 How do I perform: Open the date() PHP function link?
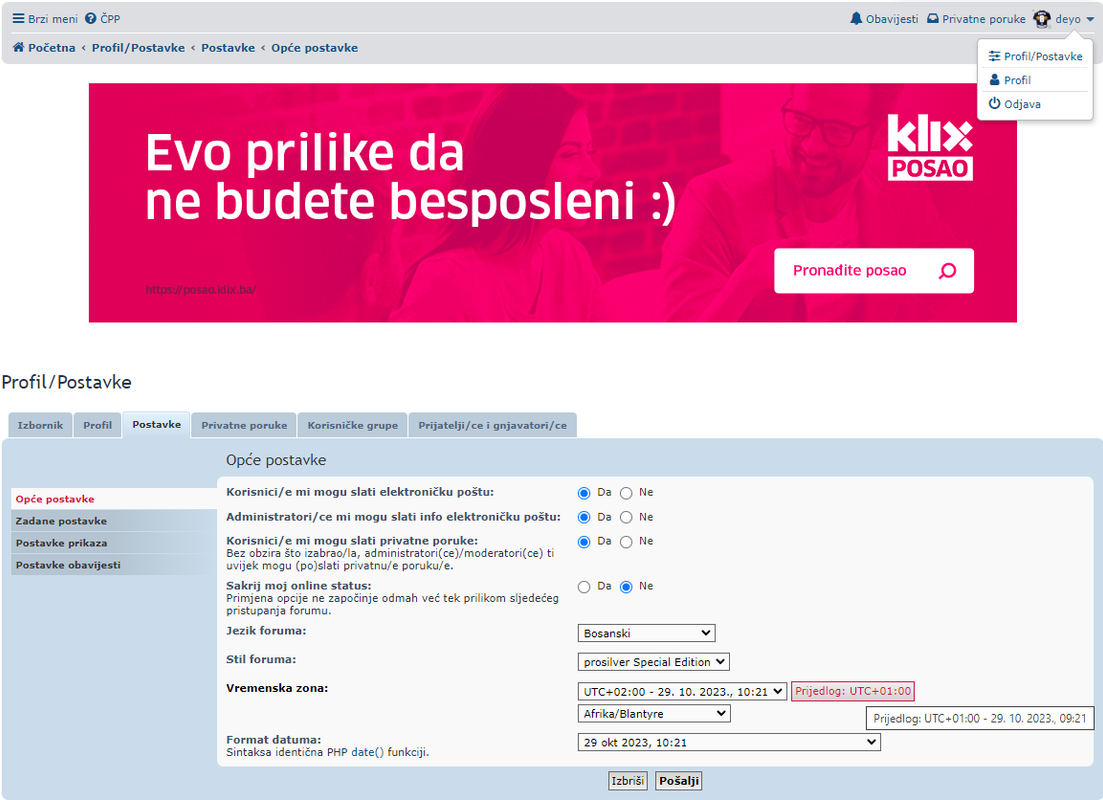point(367,752)
